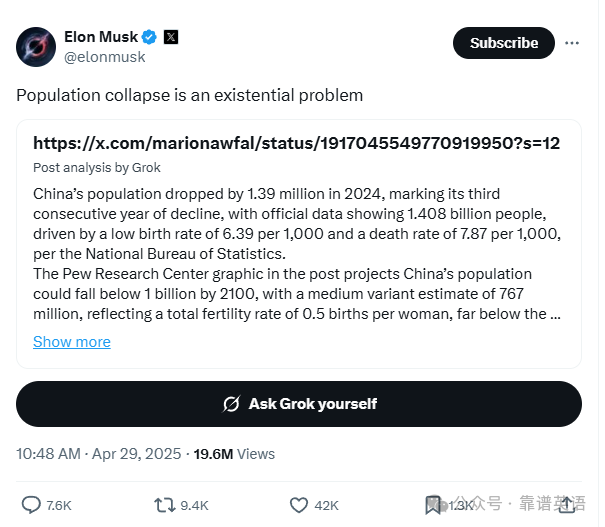The width and height of the screenshot is (605, 527).
Task: Click the Grok logo in Ask button
Action: click(x=232, y=404)
